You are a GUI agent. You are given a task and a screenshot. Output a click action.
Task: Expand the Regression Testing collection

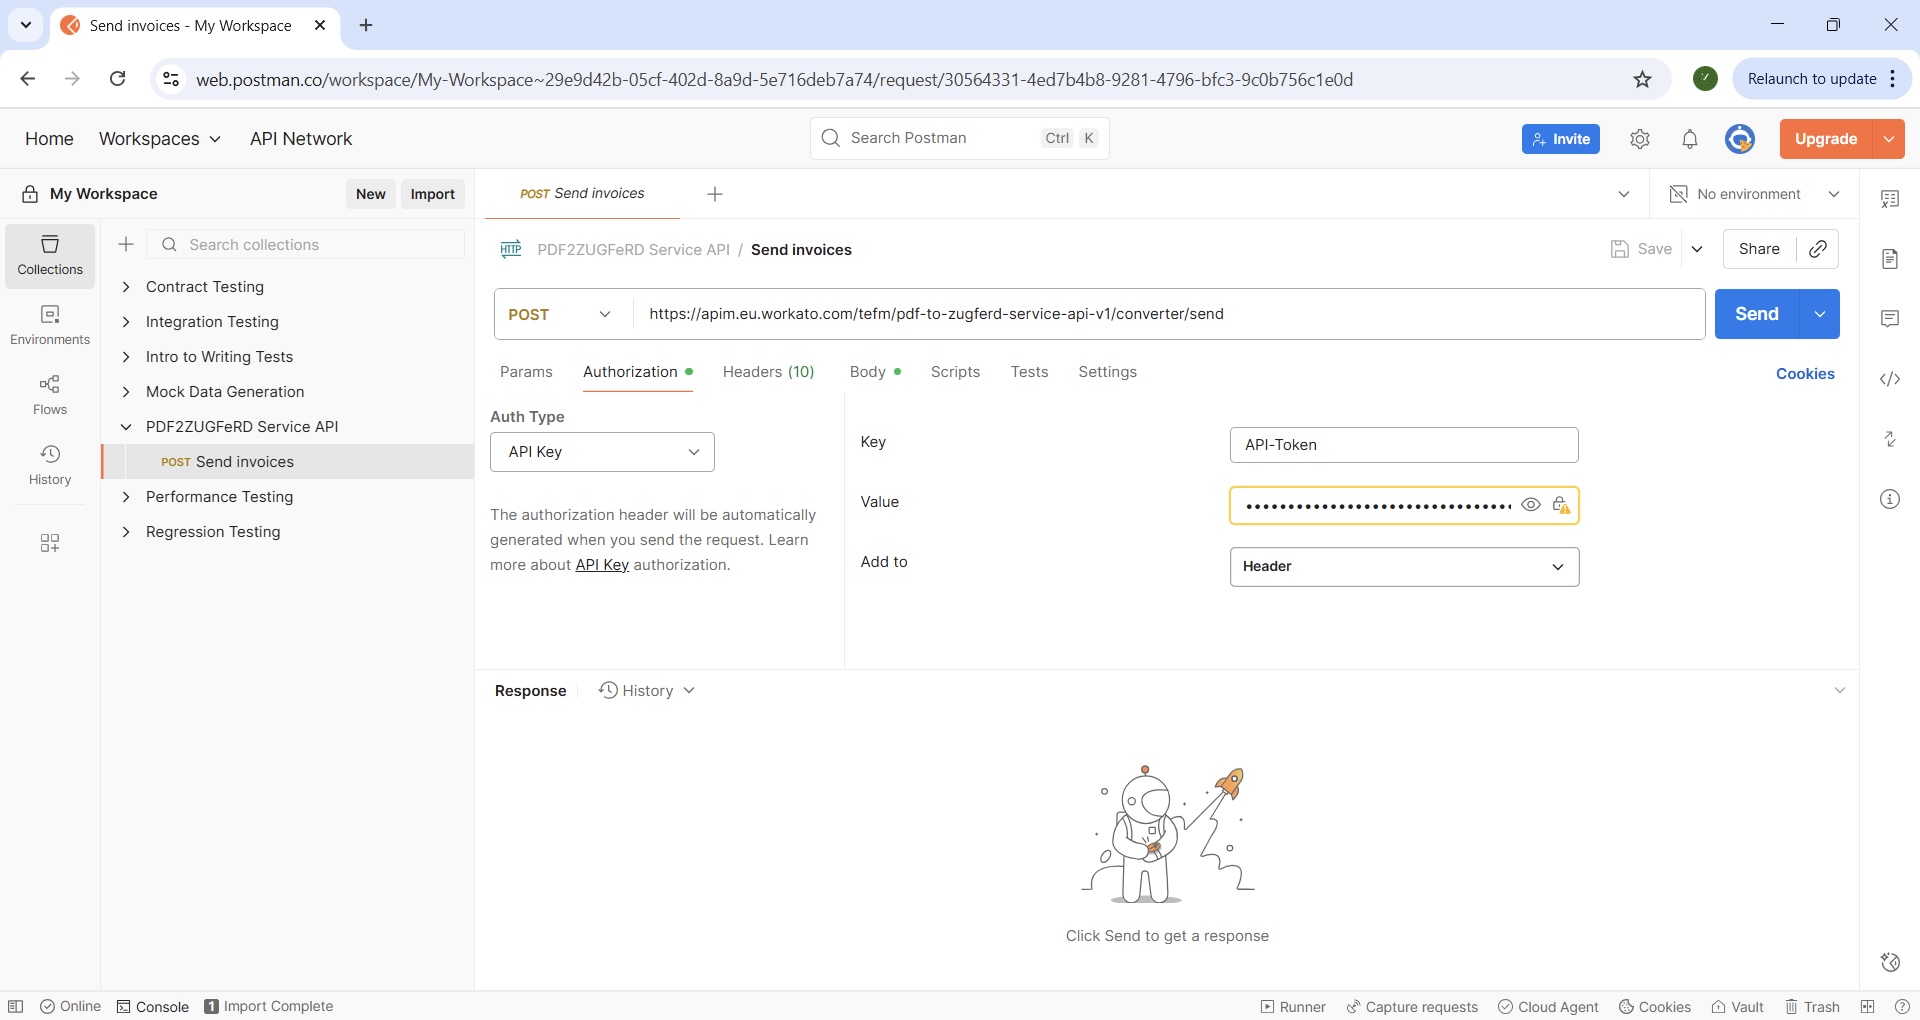pos(127,531)
